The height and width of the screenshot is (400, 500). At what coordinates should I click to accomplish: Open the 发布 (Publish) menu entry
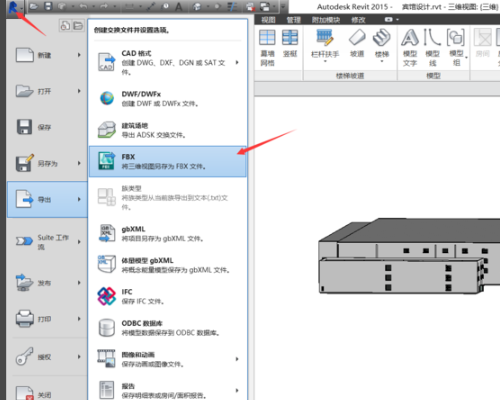(47, 283)
